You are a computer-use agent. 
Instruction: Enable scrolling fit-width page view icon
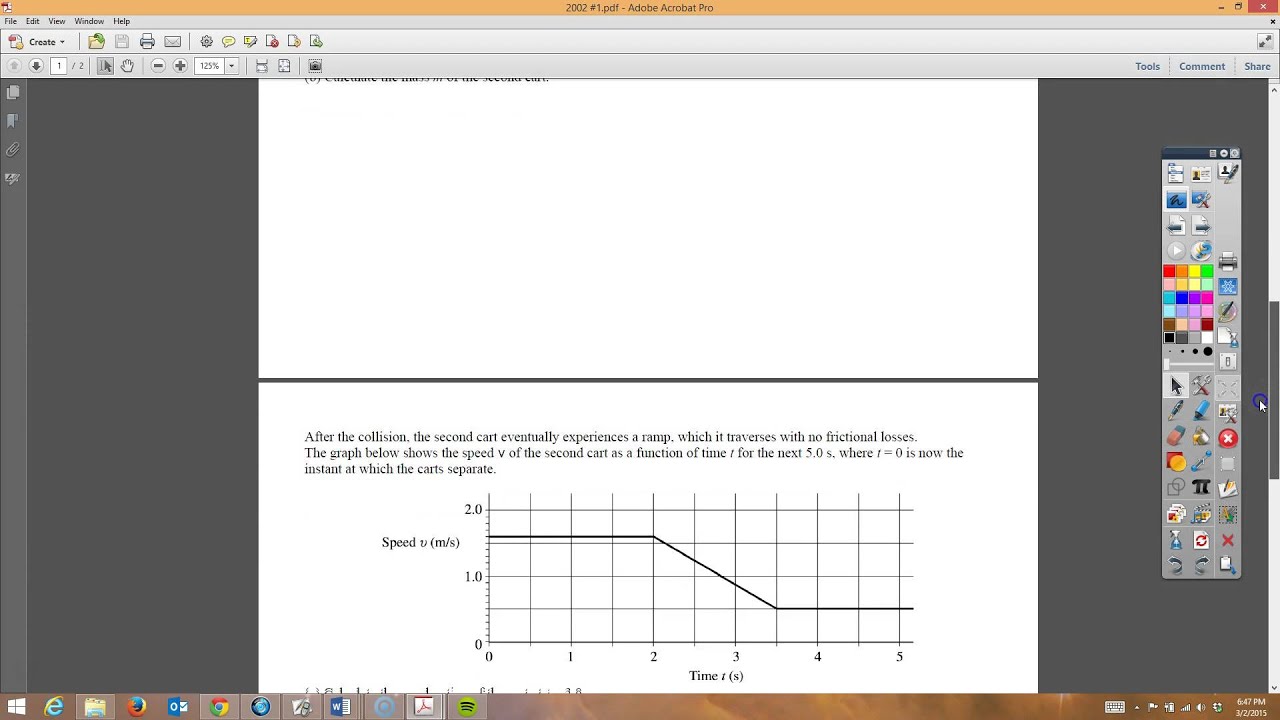click(x=262, y=66)
